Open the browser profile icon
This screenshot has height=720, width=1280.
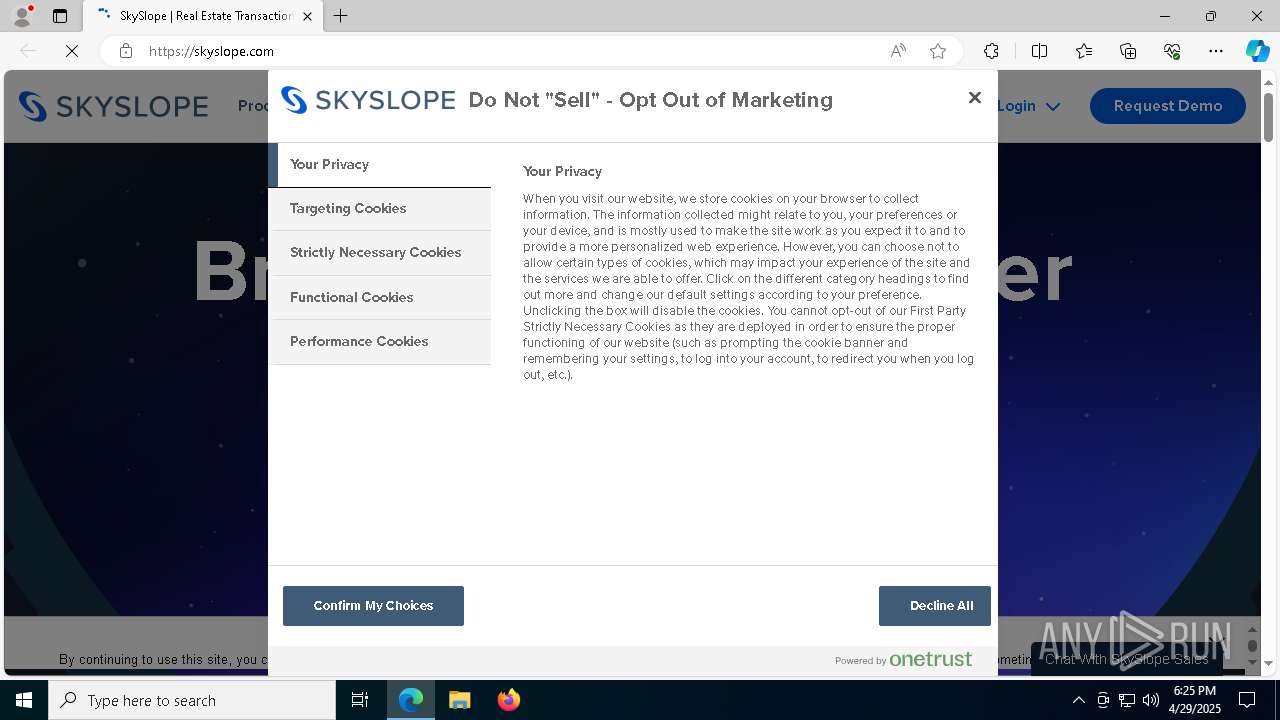click(x=22, y=16)
